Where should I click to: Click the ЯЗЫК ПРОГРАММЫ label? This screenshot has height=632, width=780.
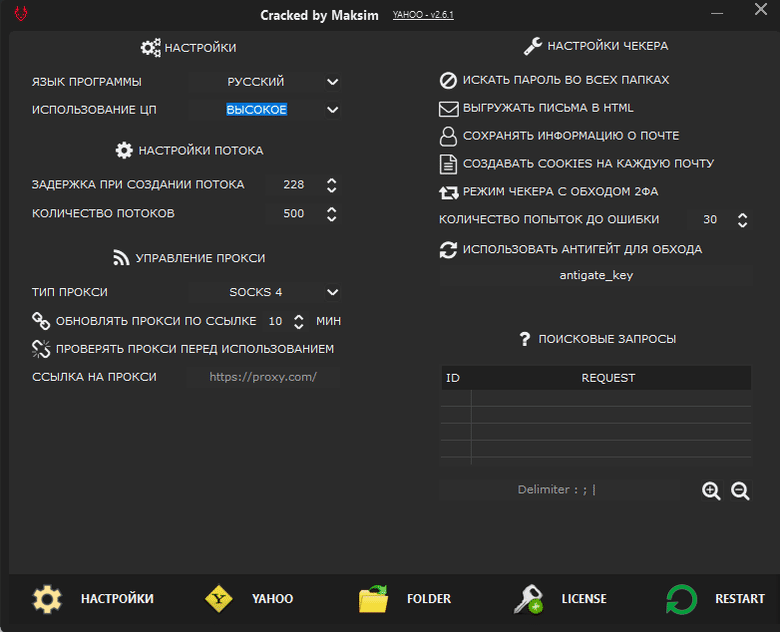pos(87,82)
